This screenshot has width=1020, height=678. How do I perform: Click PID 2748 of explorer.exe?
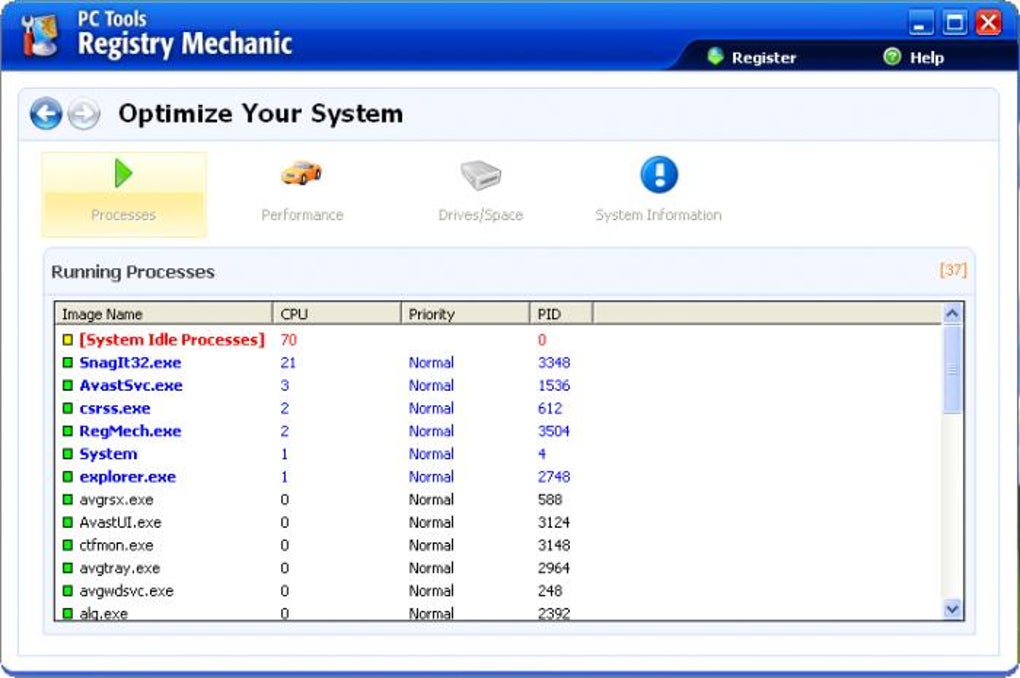[554, 476]
